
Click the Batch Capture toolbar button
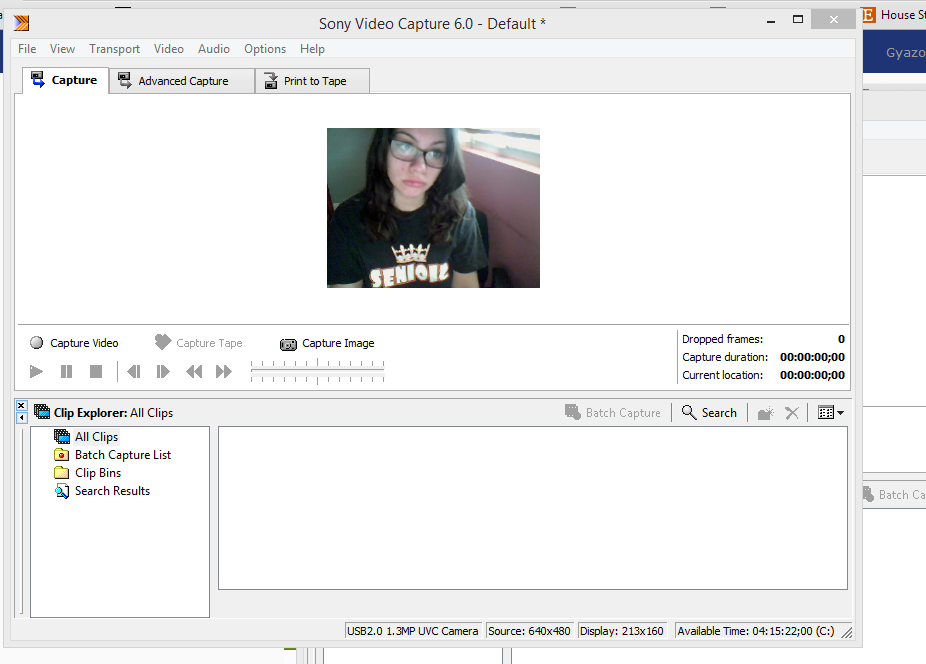[613, 412]
